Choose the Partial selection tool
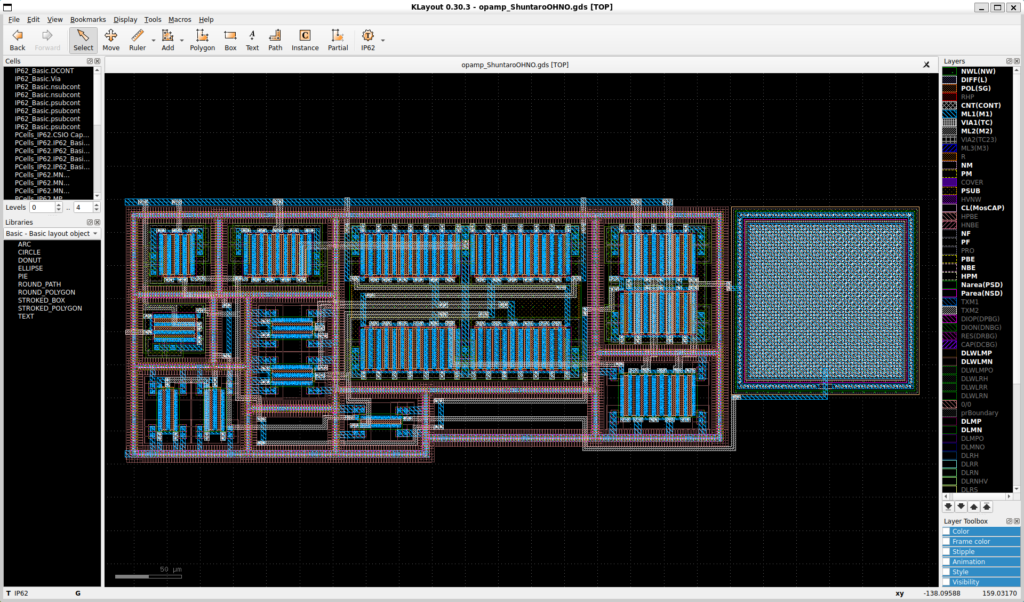 point(338,39)
